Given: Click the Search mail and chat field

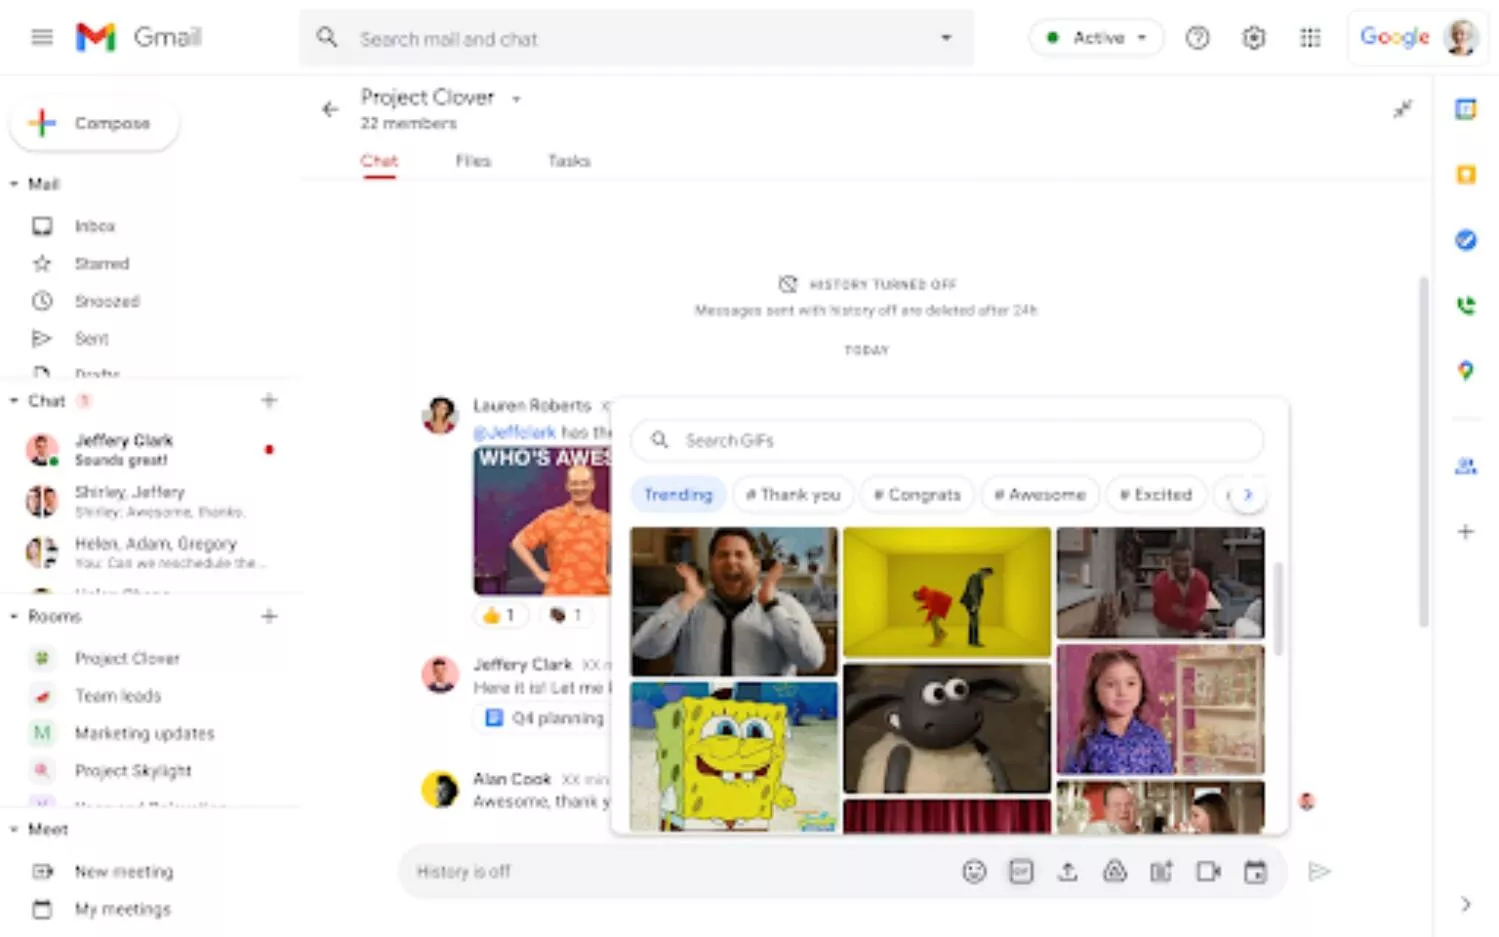Looking at the screenshot, I should pos(636,38).
